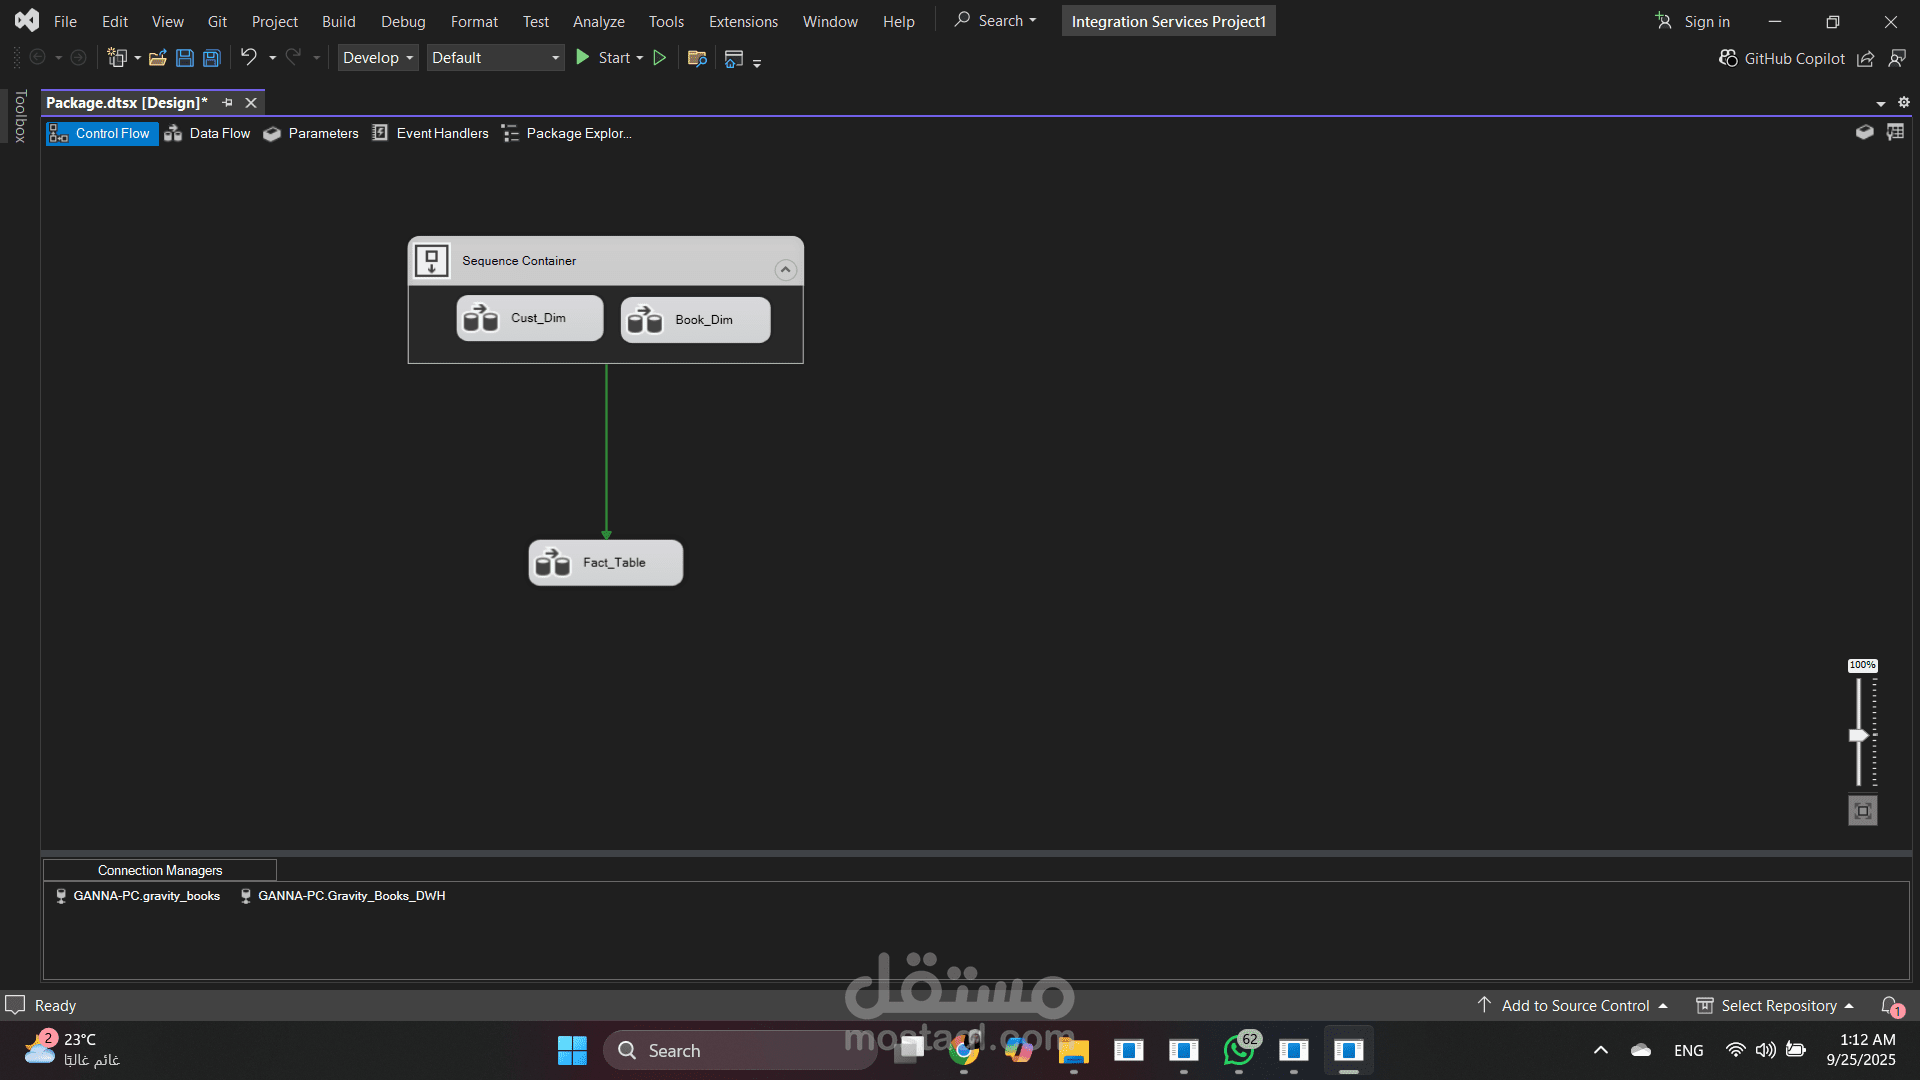Click the design surface zoom slider handle
Image resolution: width=1920 pixels, height=1080 pixels.
tap(1859, 735)
